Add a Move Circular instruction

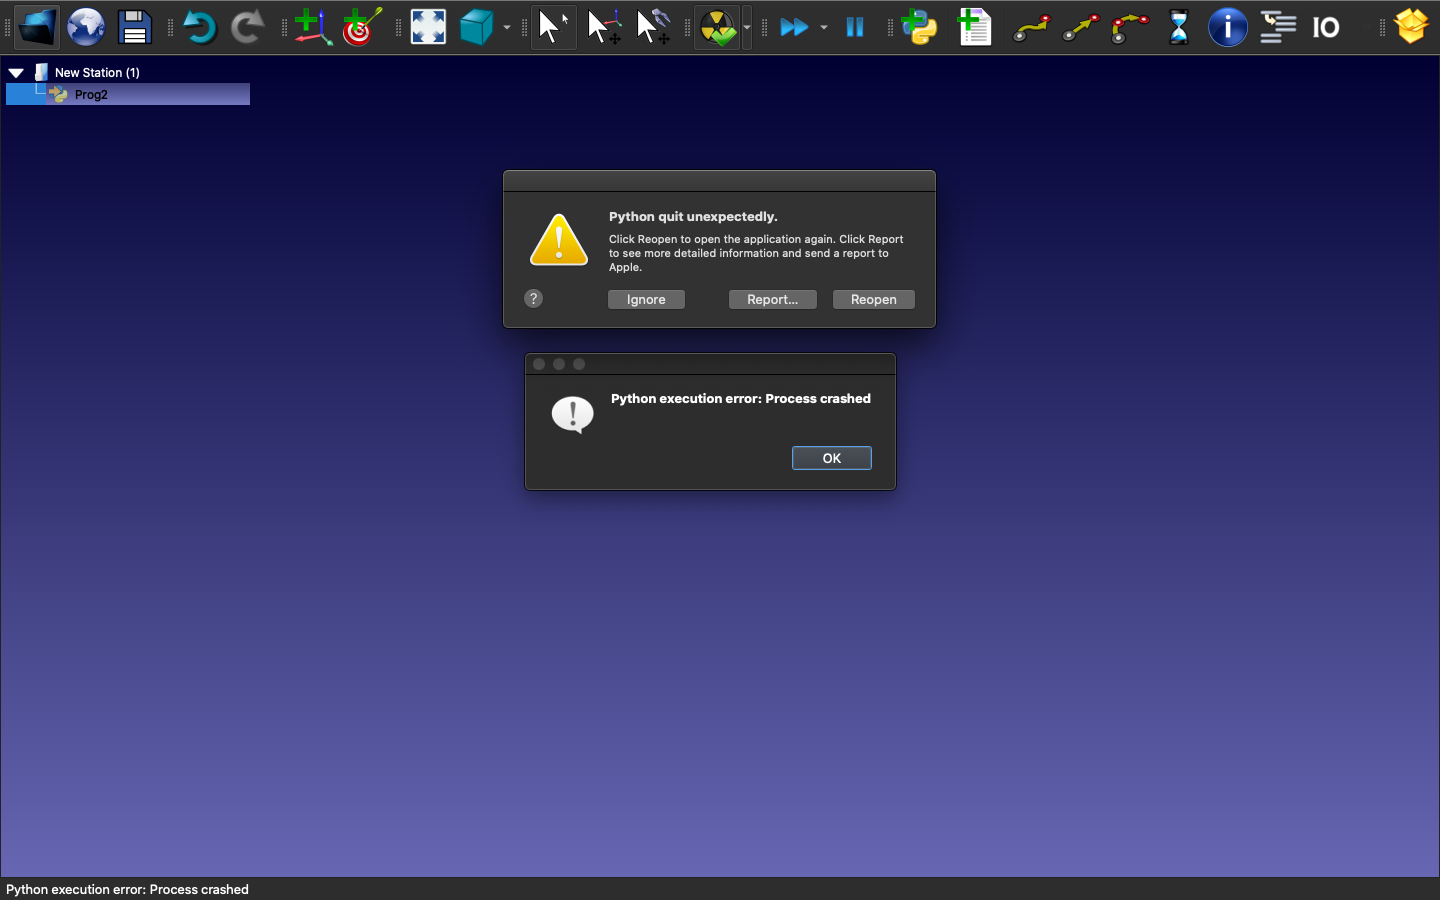click(1130, 27)
